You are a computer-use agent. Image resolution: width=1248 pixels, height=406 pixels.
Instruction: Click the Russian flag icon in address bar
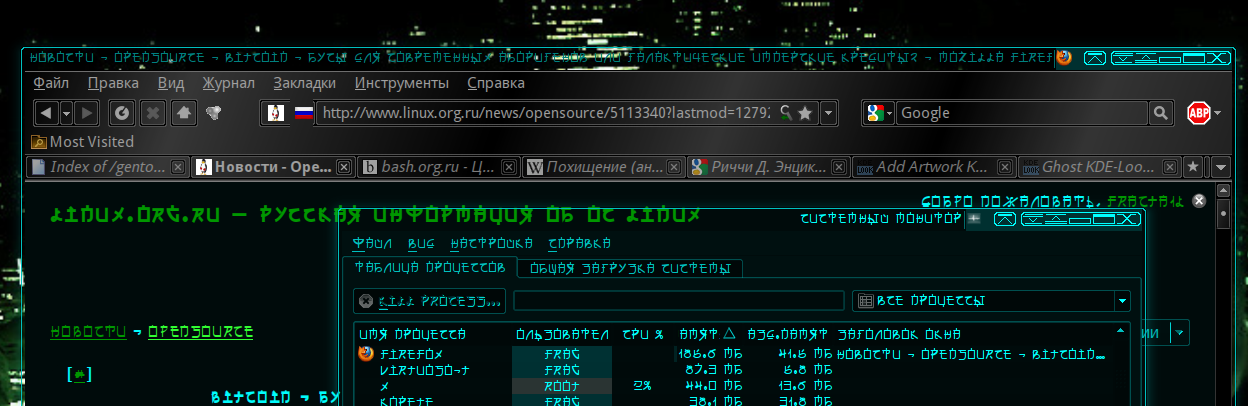coord(303,113)
